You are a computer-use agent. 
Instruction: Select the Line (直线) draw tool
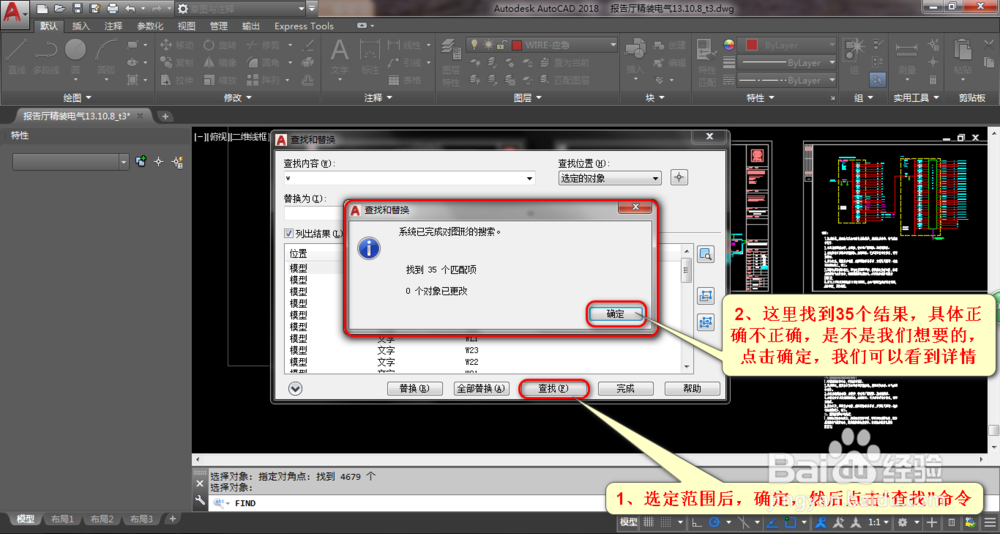point(16,56)
